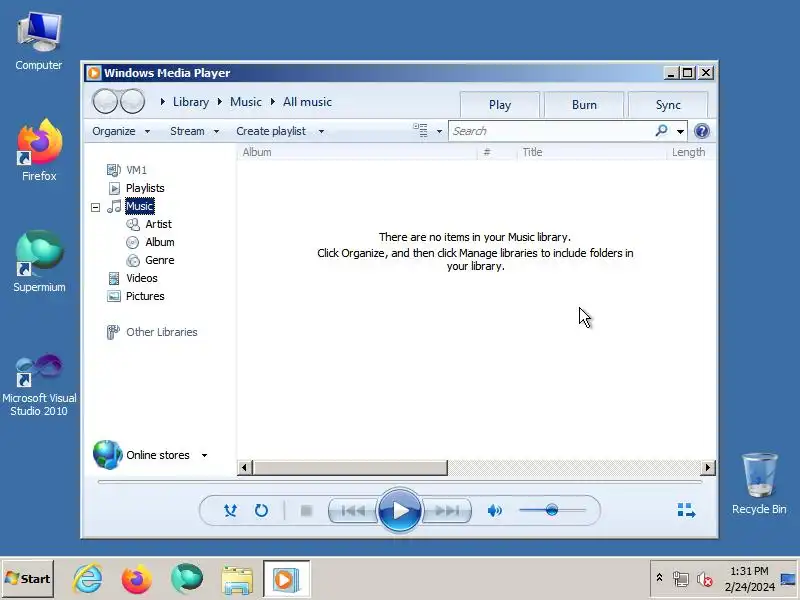Select Microsoft Visual Studio 2010 desktop shortcut
This screenshot has height=600, width=800.
point(39,385)
